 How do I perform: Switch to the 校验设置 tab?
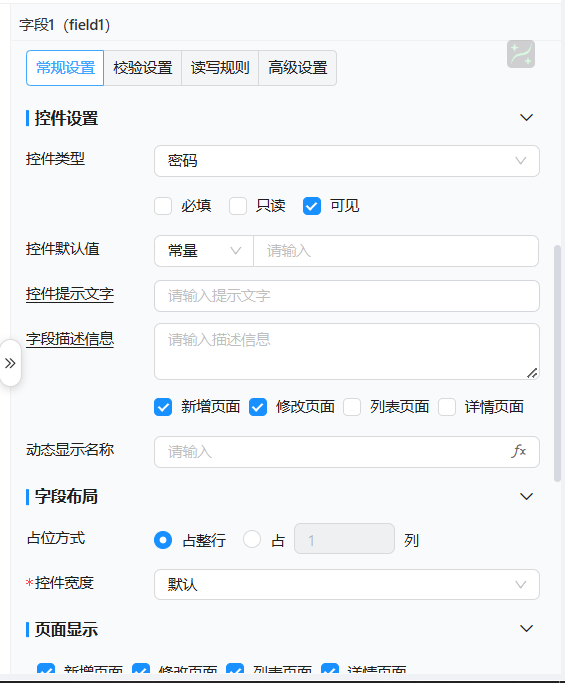click(142, 68)
